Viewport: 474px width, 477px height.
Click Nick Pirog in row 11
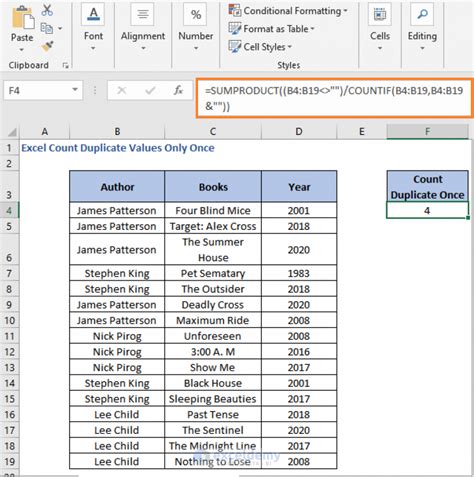[117, 336]
